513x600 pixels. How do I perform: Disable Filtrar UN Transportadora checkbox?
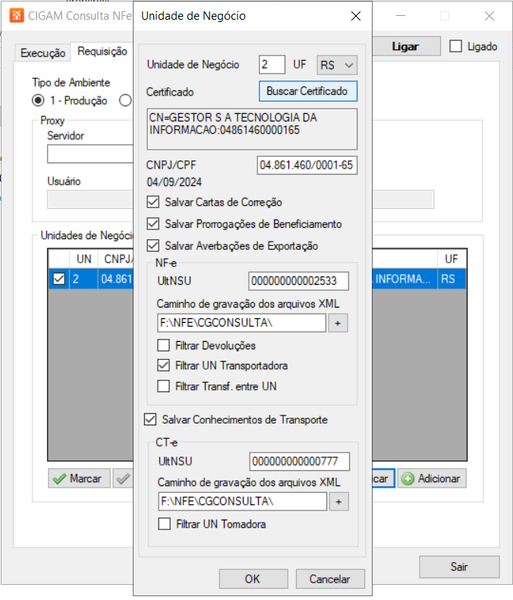[163, 365]
